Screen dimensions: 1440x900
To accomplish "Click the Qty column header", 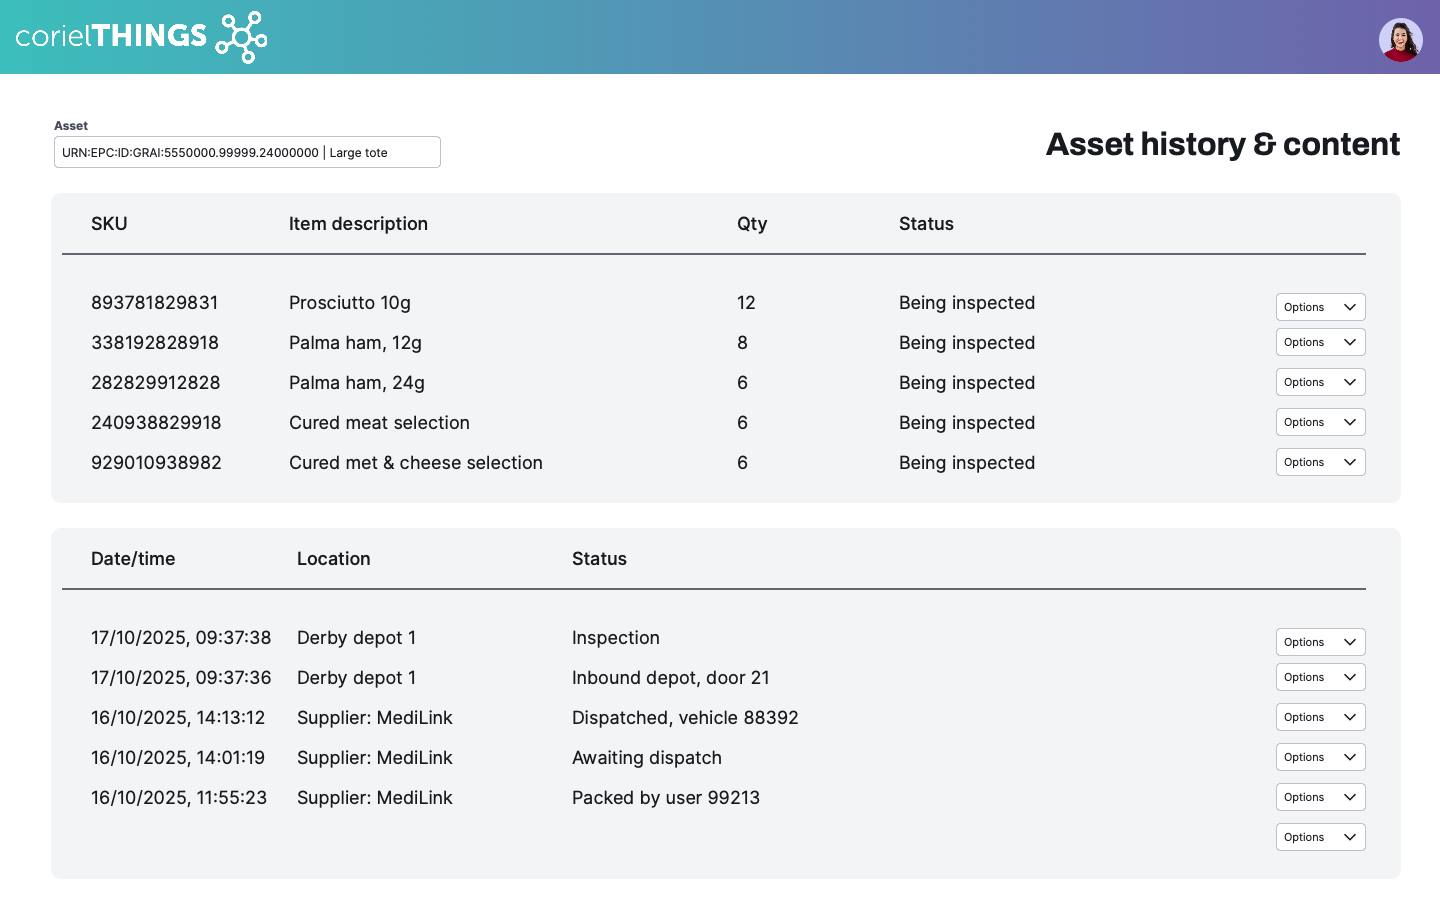I will tap(752, 224).
